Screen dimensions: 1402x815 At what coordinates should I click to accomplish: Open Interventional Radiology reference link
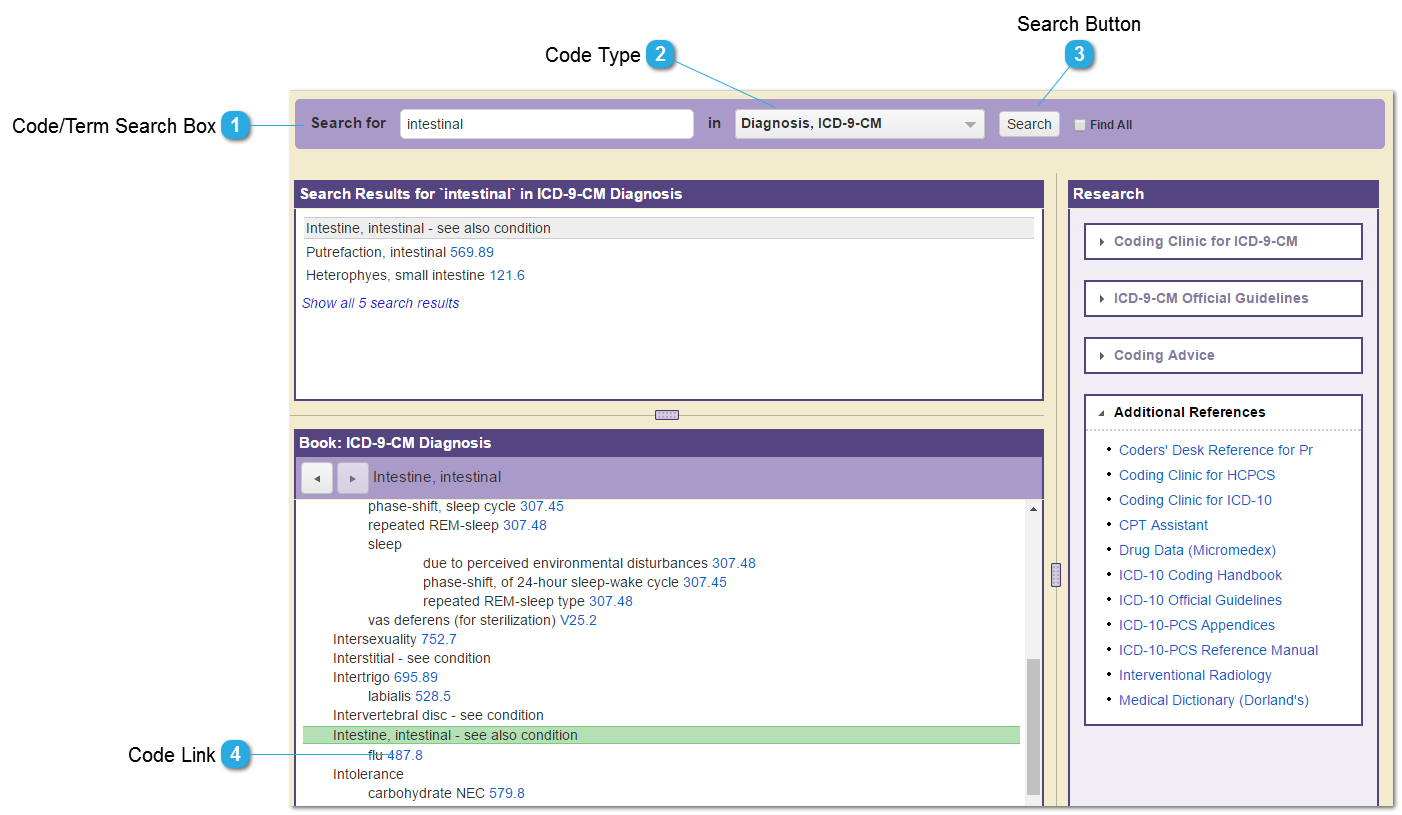click(1195, 675)
